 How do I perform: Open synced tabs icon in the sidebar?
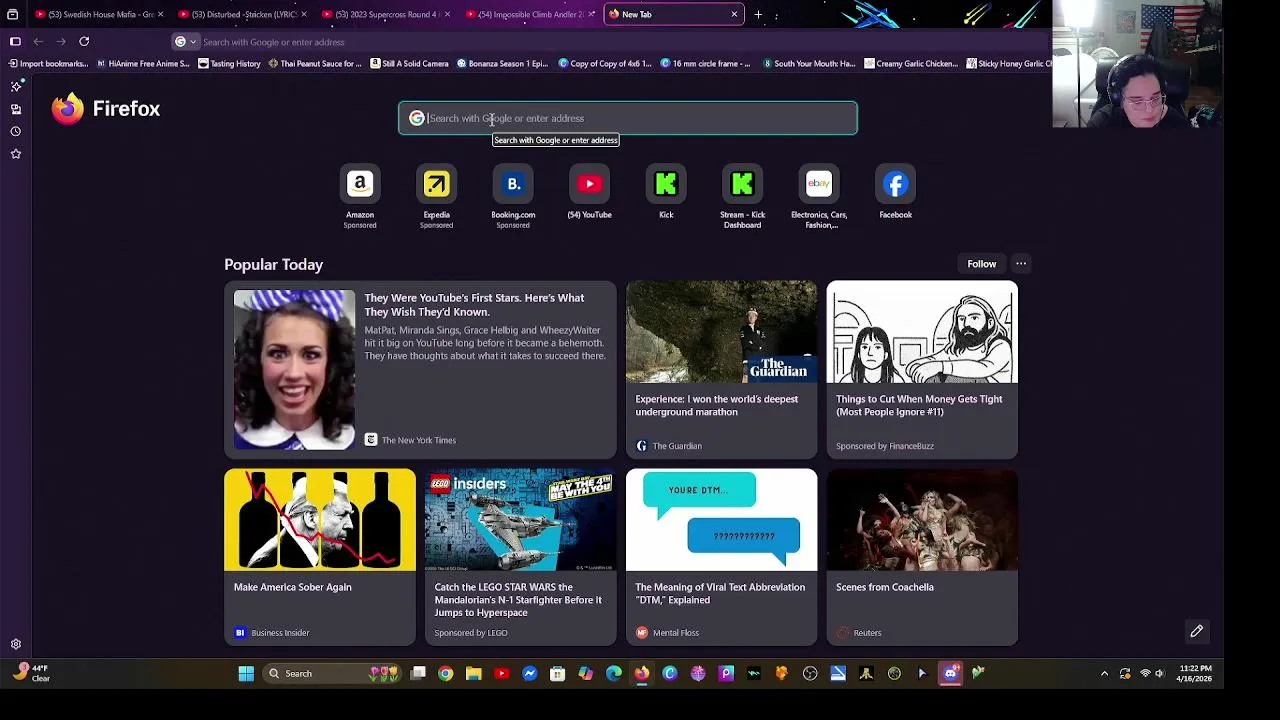[x=16, y=109]
